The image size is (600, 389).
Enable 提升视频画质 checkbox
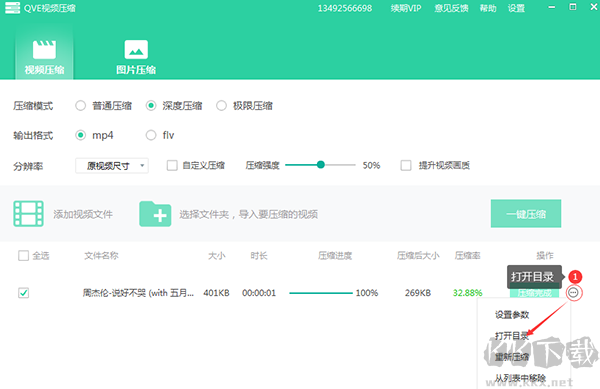(406, 165)
